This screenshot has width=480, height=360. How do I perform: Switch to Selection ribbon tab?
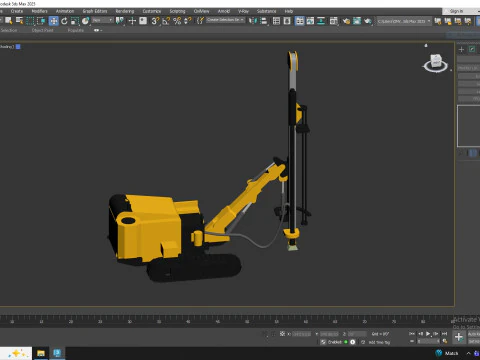pyautogui.click(x=9, y=30)
